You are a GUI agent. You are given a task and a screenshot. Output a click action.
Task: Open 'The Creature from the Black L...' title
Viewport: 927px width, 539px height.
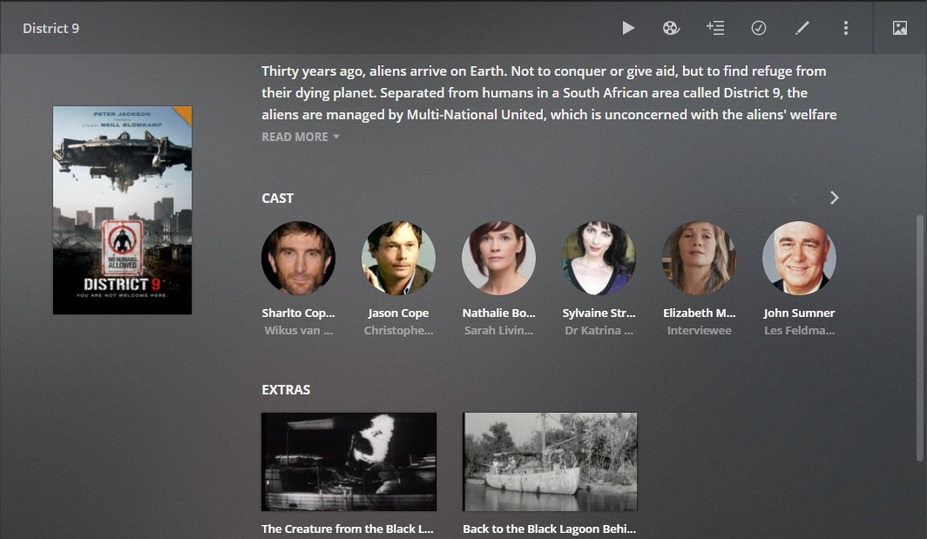[x=348, y=529]
